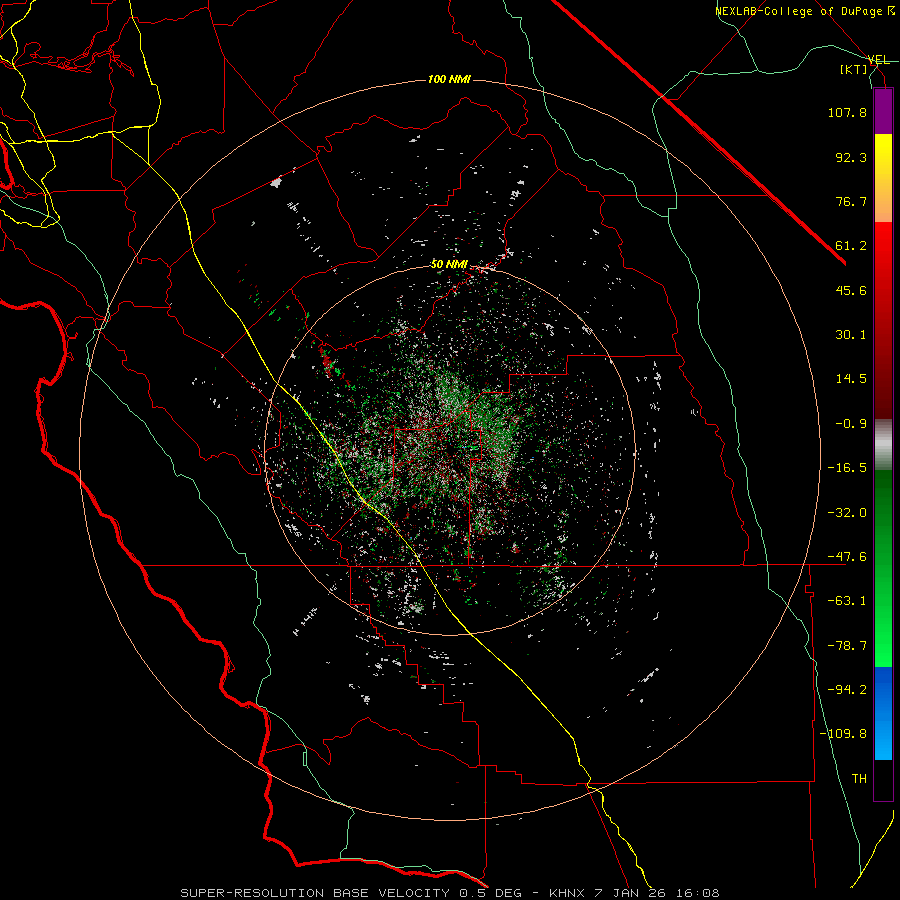900x900 pixels.
Task: Click the -0.9 velocity scale value
Action: [851, 424]
